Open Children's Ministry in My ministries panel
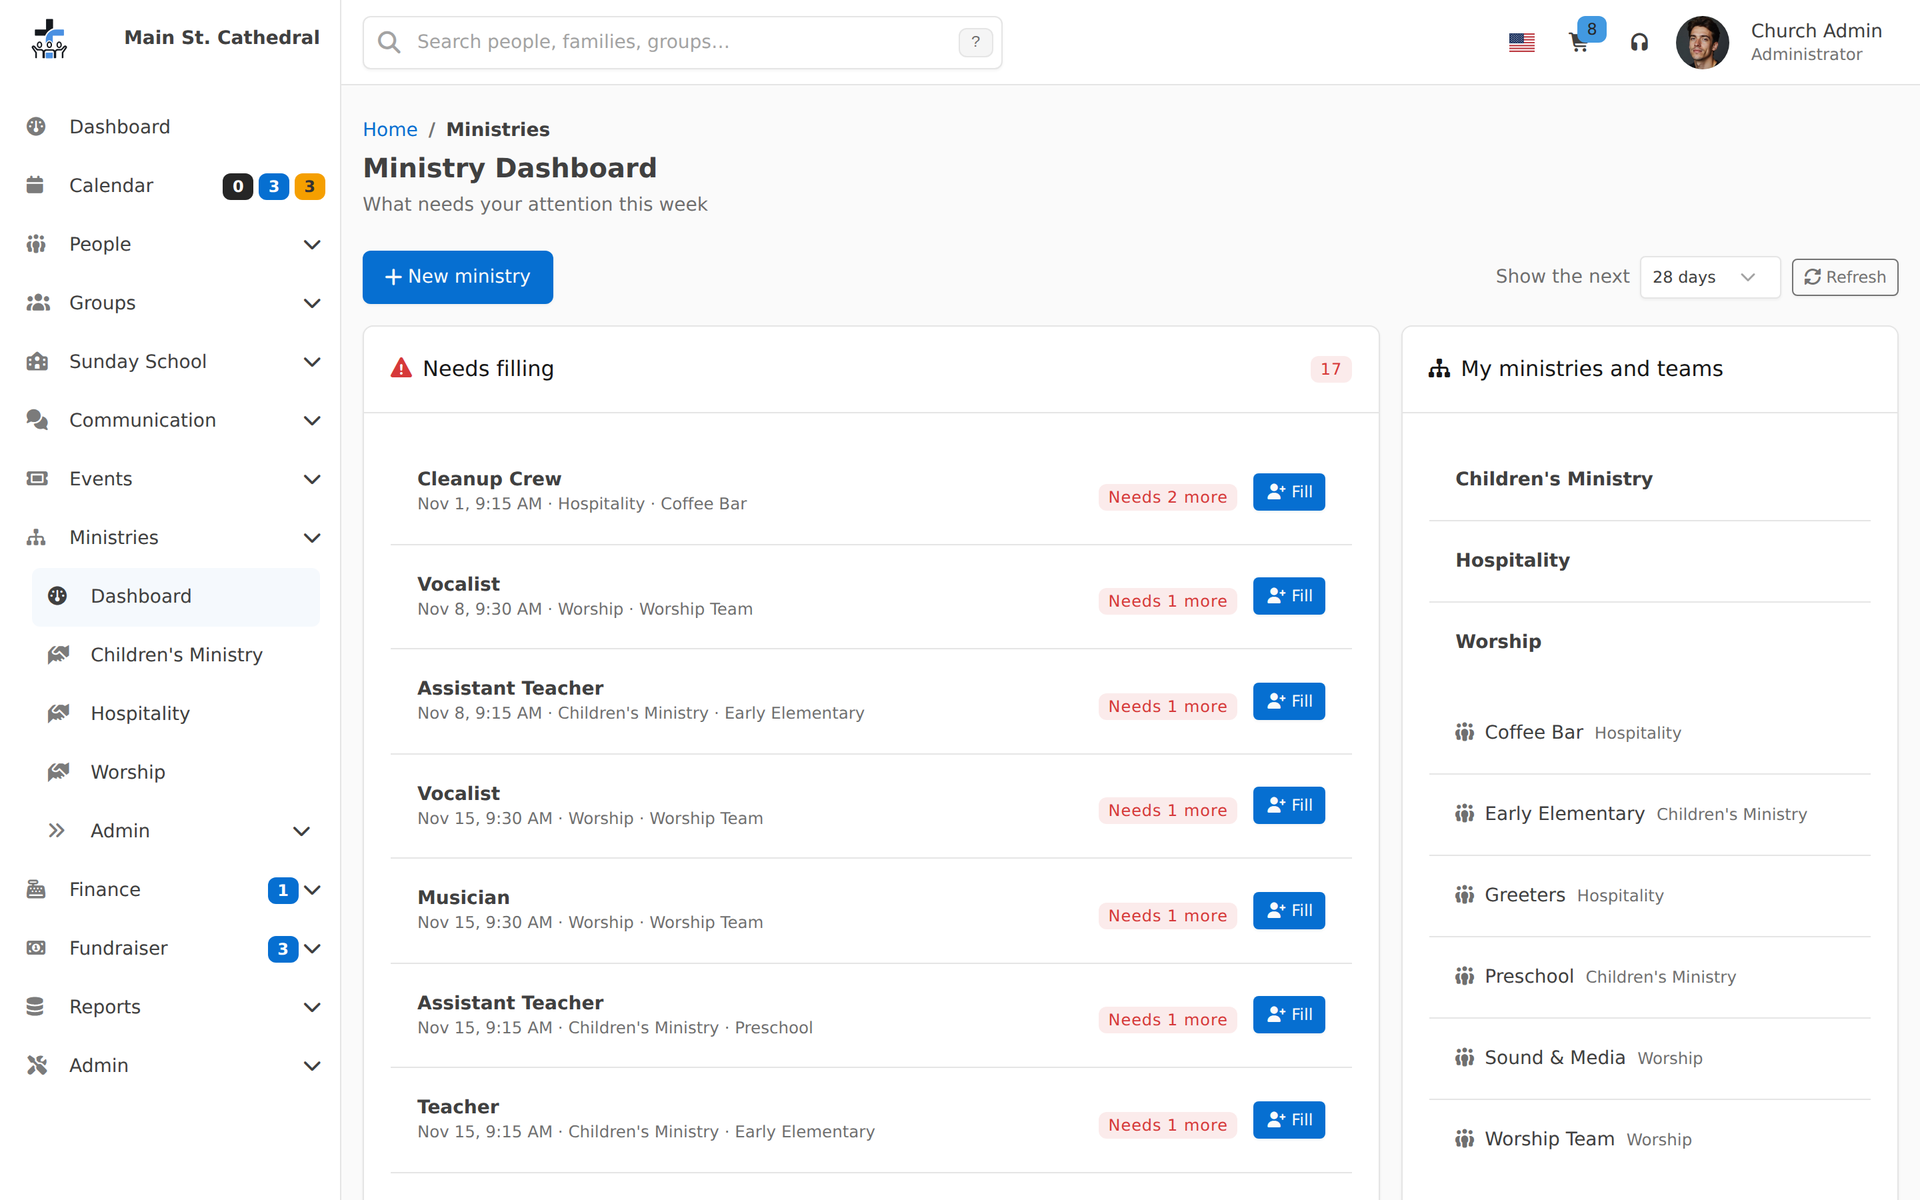Viewport: 1920px width, 1200px height. 1554,479
